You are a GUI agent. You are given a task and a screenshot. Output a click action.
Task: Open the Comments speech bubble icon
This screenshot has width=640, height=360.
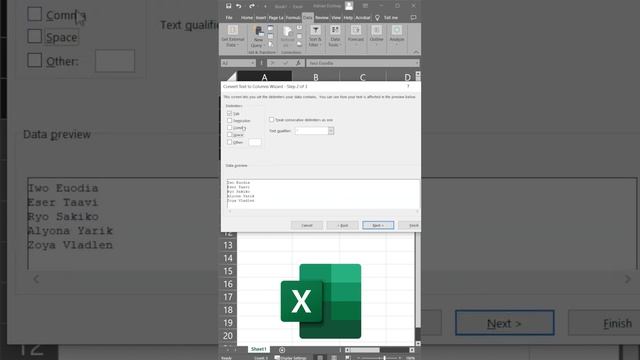[x=413, y=18]
